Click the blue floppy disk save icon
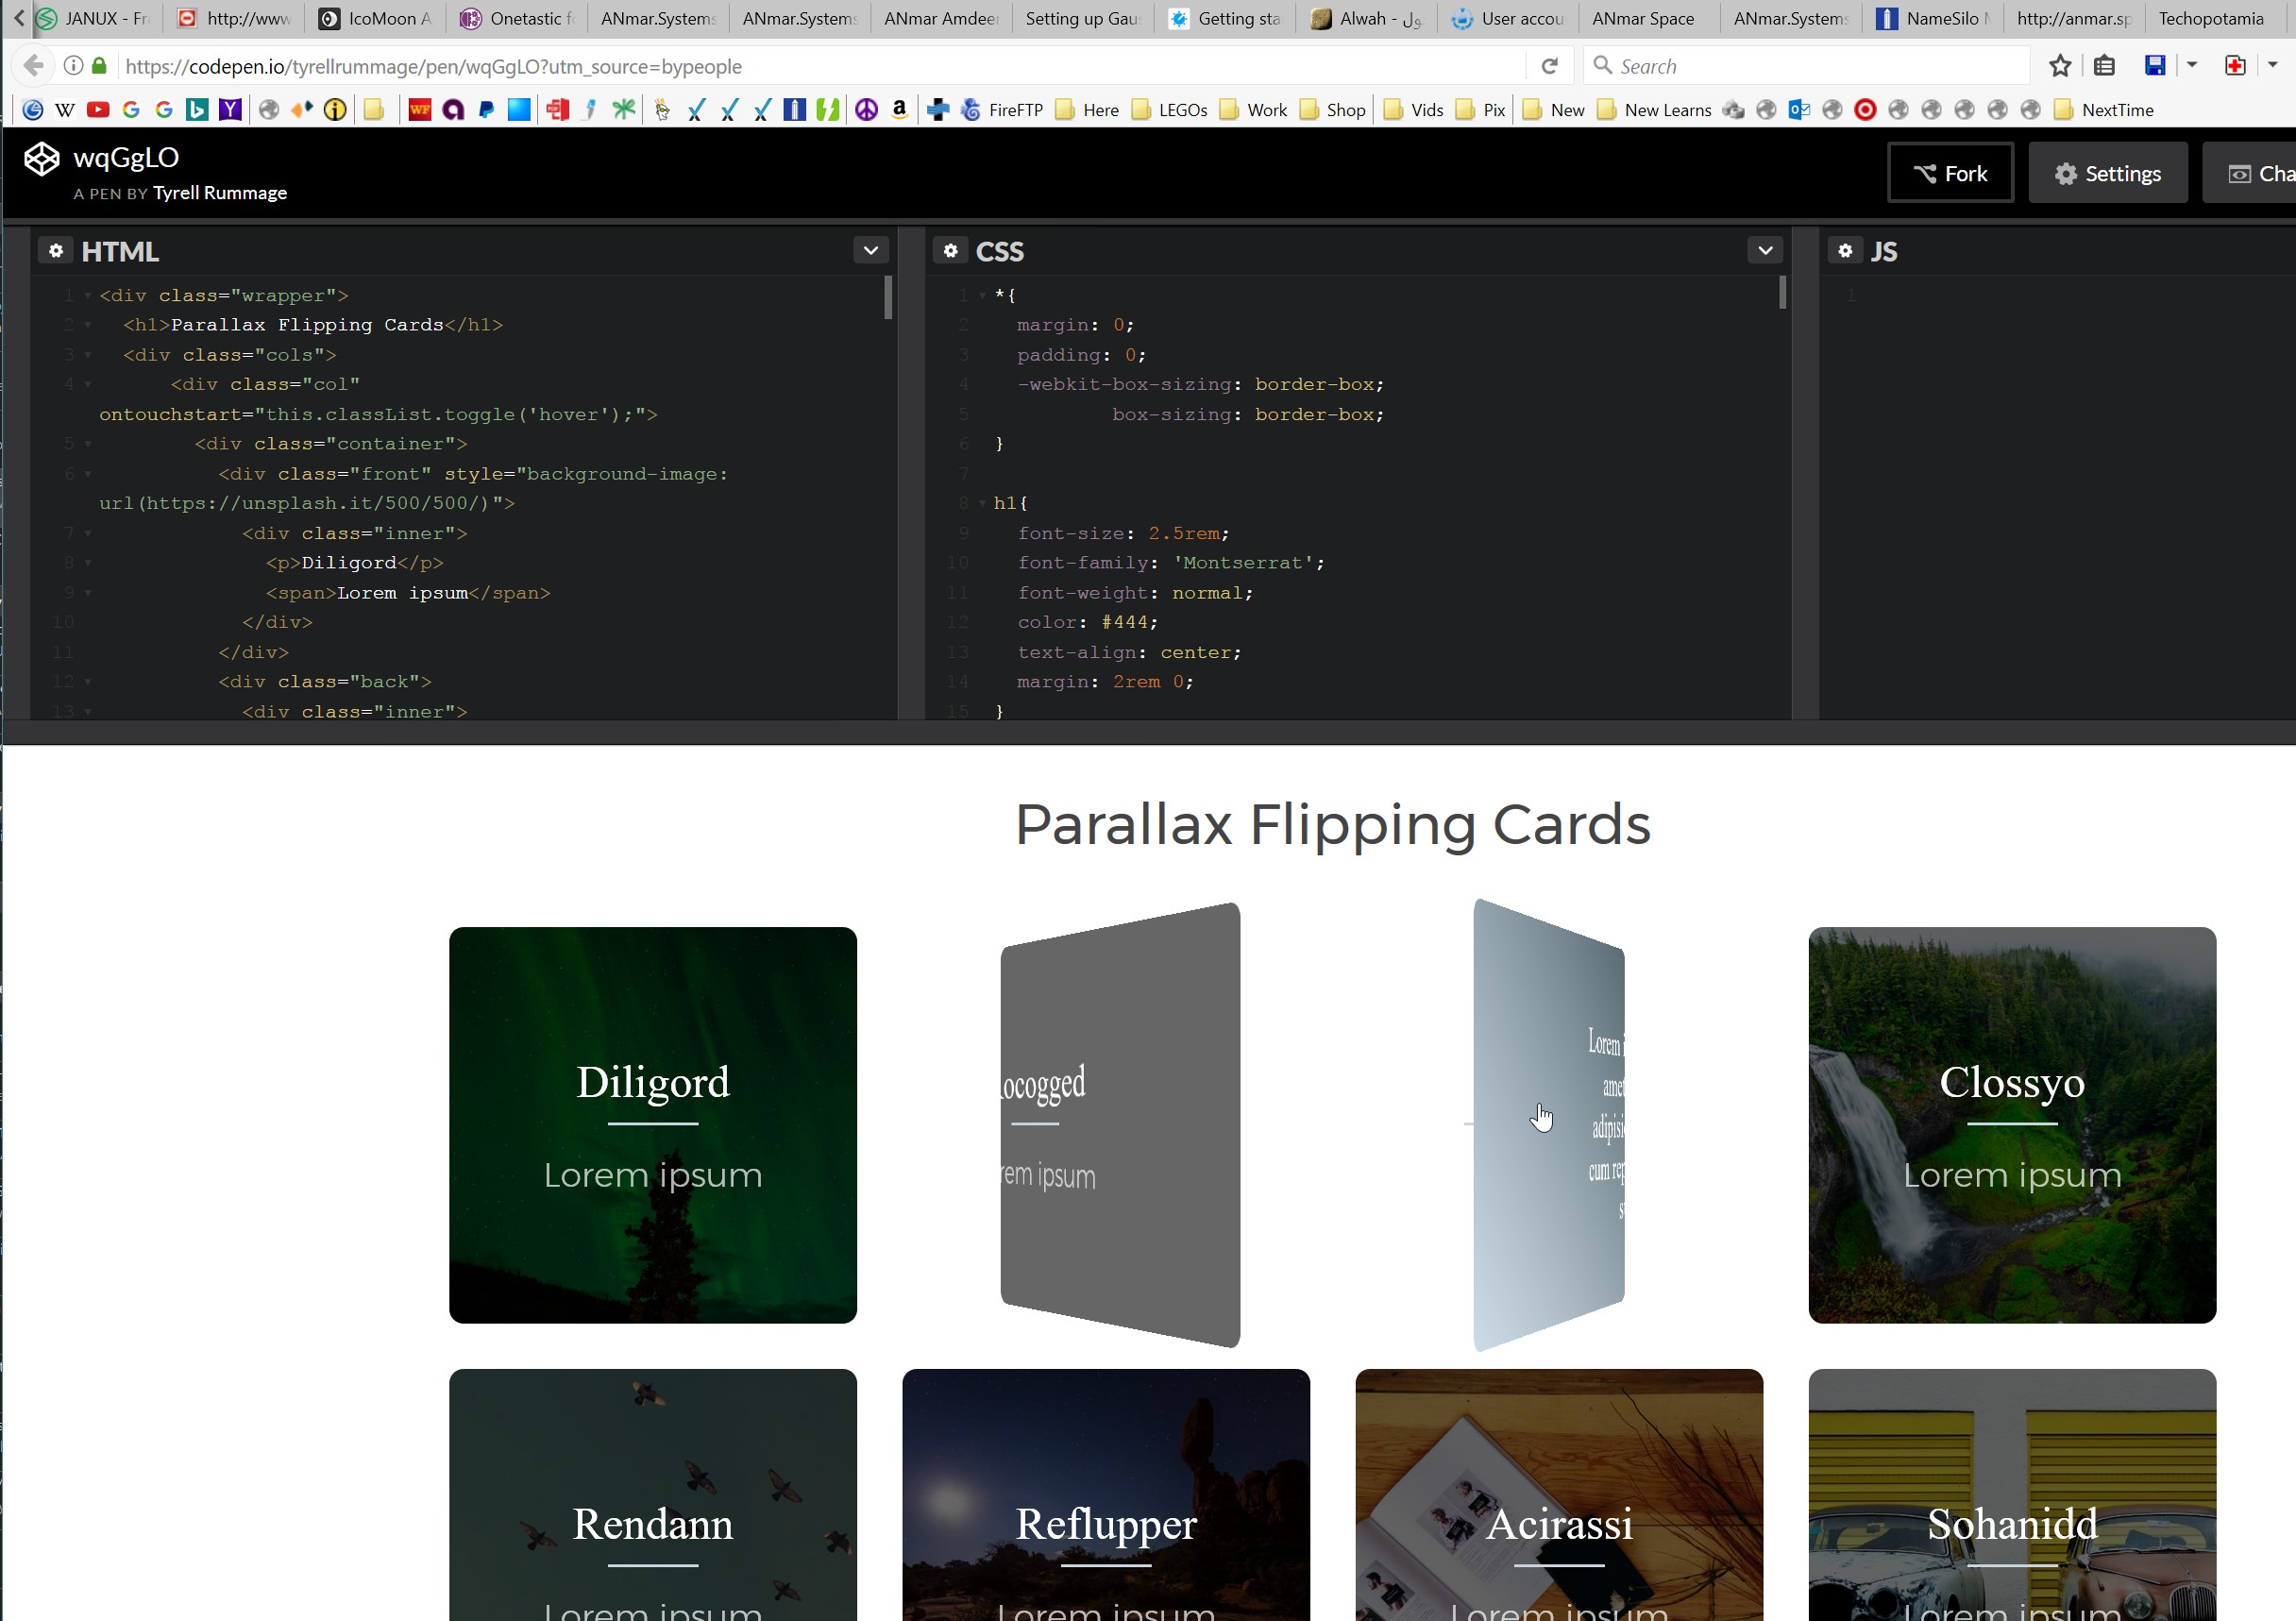 [2155, 66]
